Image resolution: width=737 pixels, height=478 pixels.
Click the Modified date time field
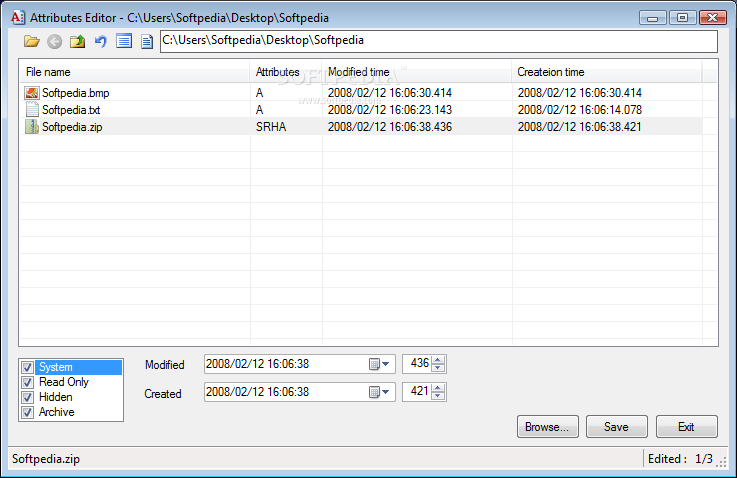(299, 364)
